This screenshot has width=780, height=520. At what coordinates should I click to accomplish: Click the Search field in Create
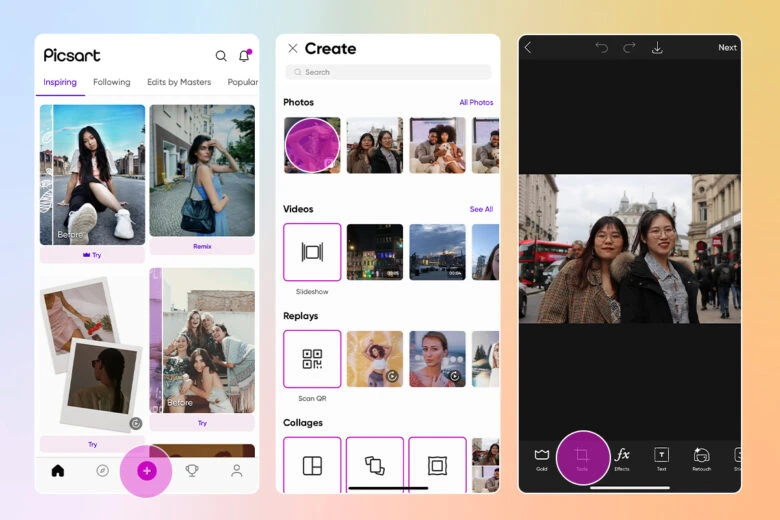pos(388,72)
